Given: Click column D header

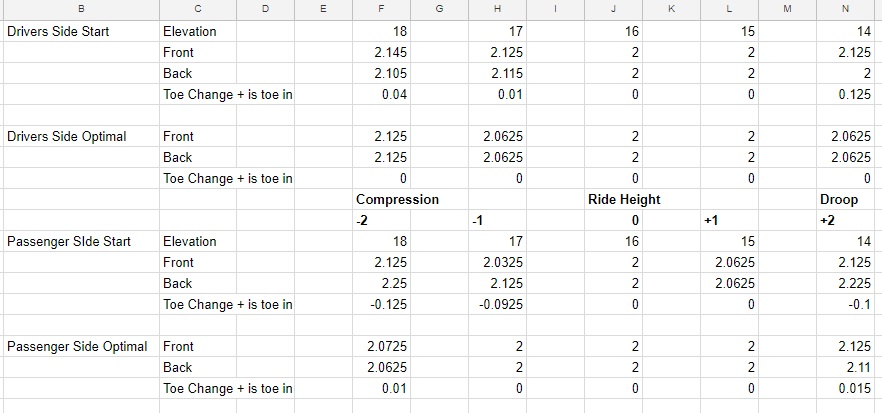Looking at the screenshot, I should (x=264, y=10).
